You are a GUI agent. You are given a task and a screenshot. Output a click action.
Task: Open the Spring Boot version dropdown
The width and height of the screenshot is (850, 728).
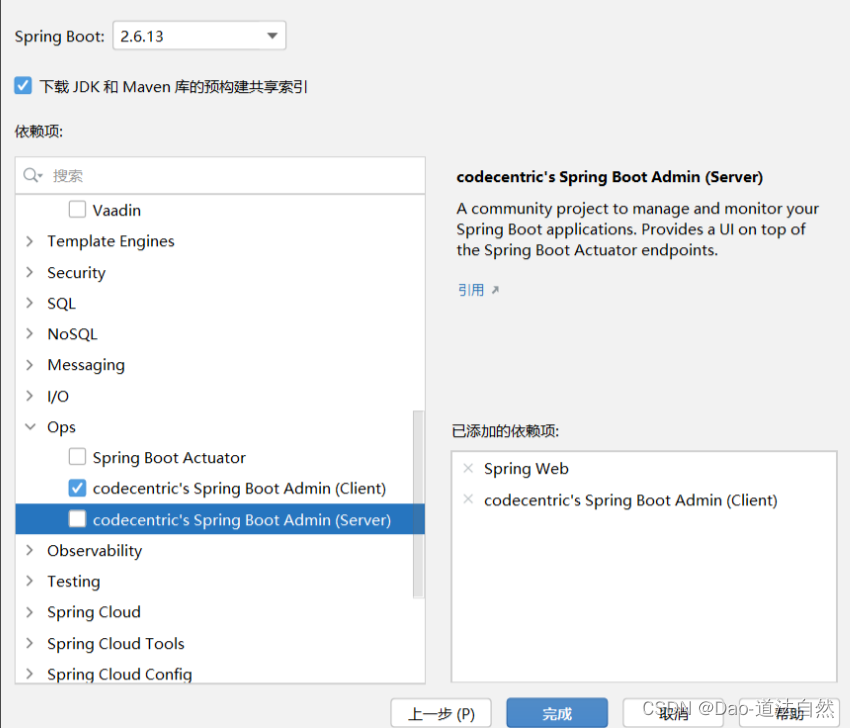199,36
